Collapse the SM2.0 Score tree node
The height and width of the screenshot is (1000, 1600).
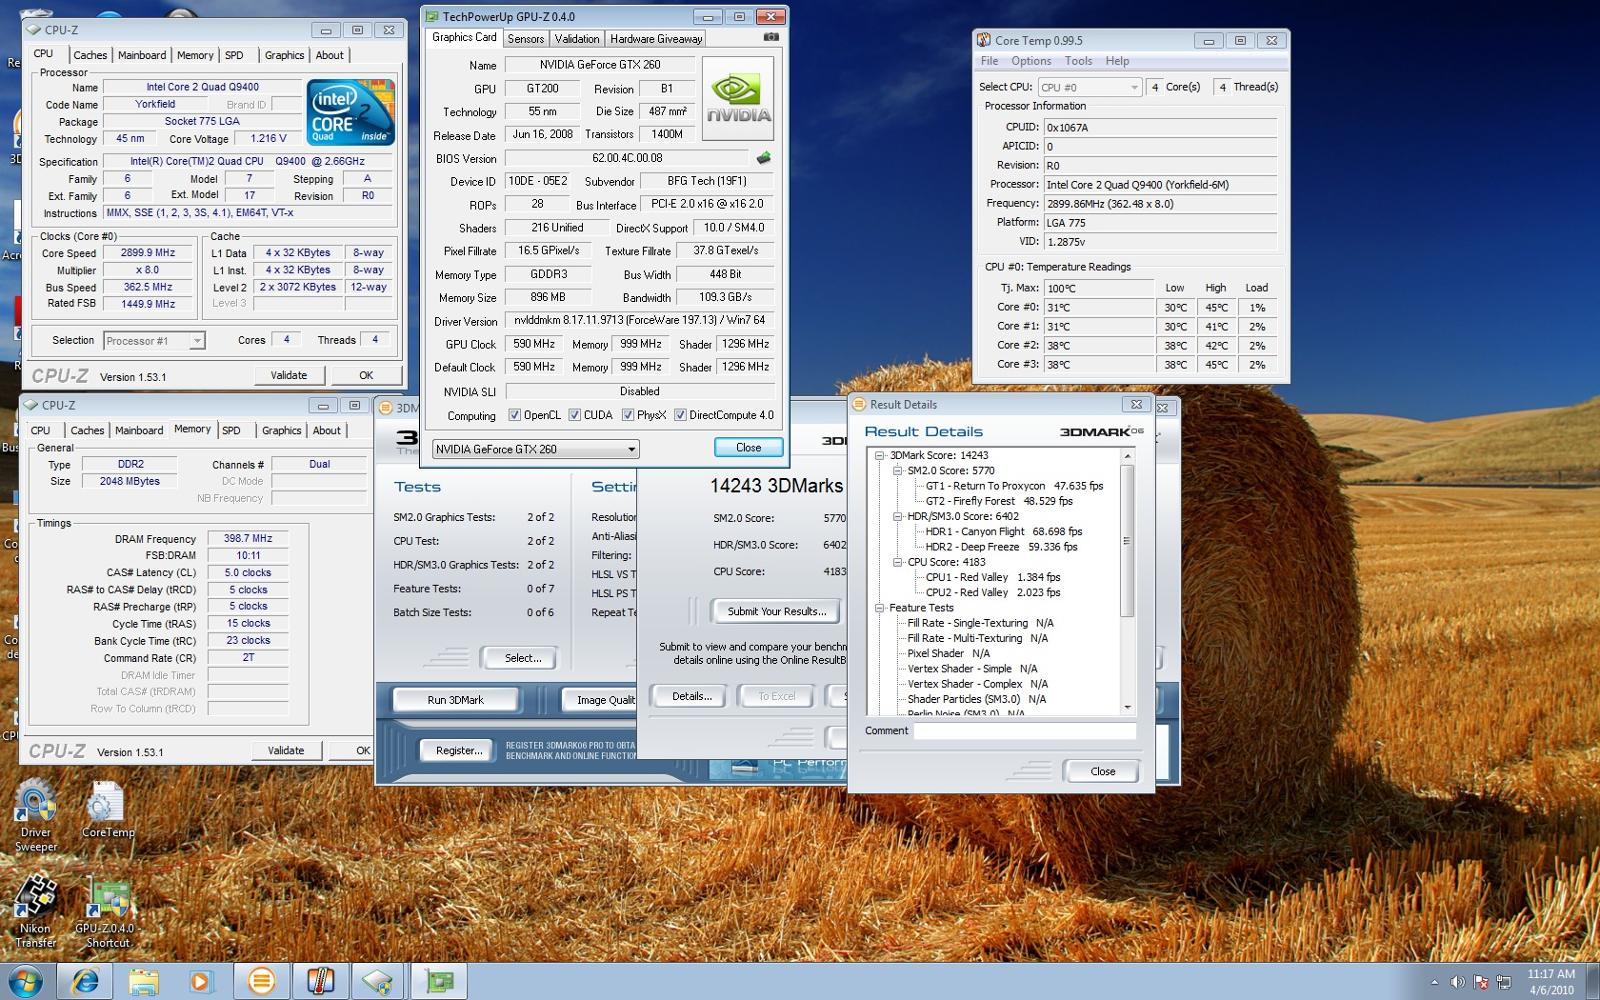(x=897, y=470)
